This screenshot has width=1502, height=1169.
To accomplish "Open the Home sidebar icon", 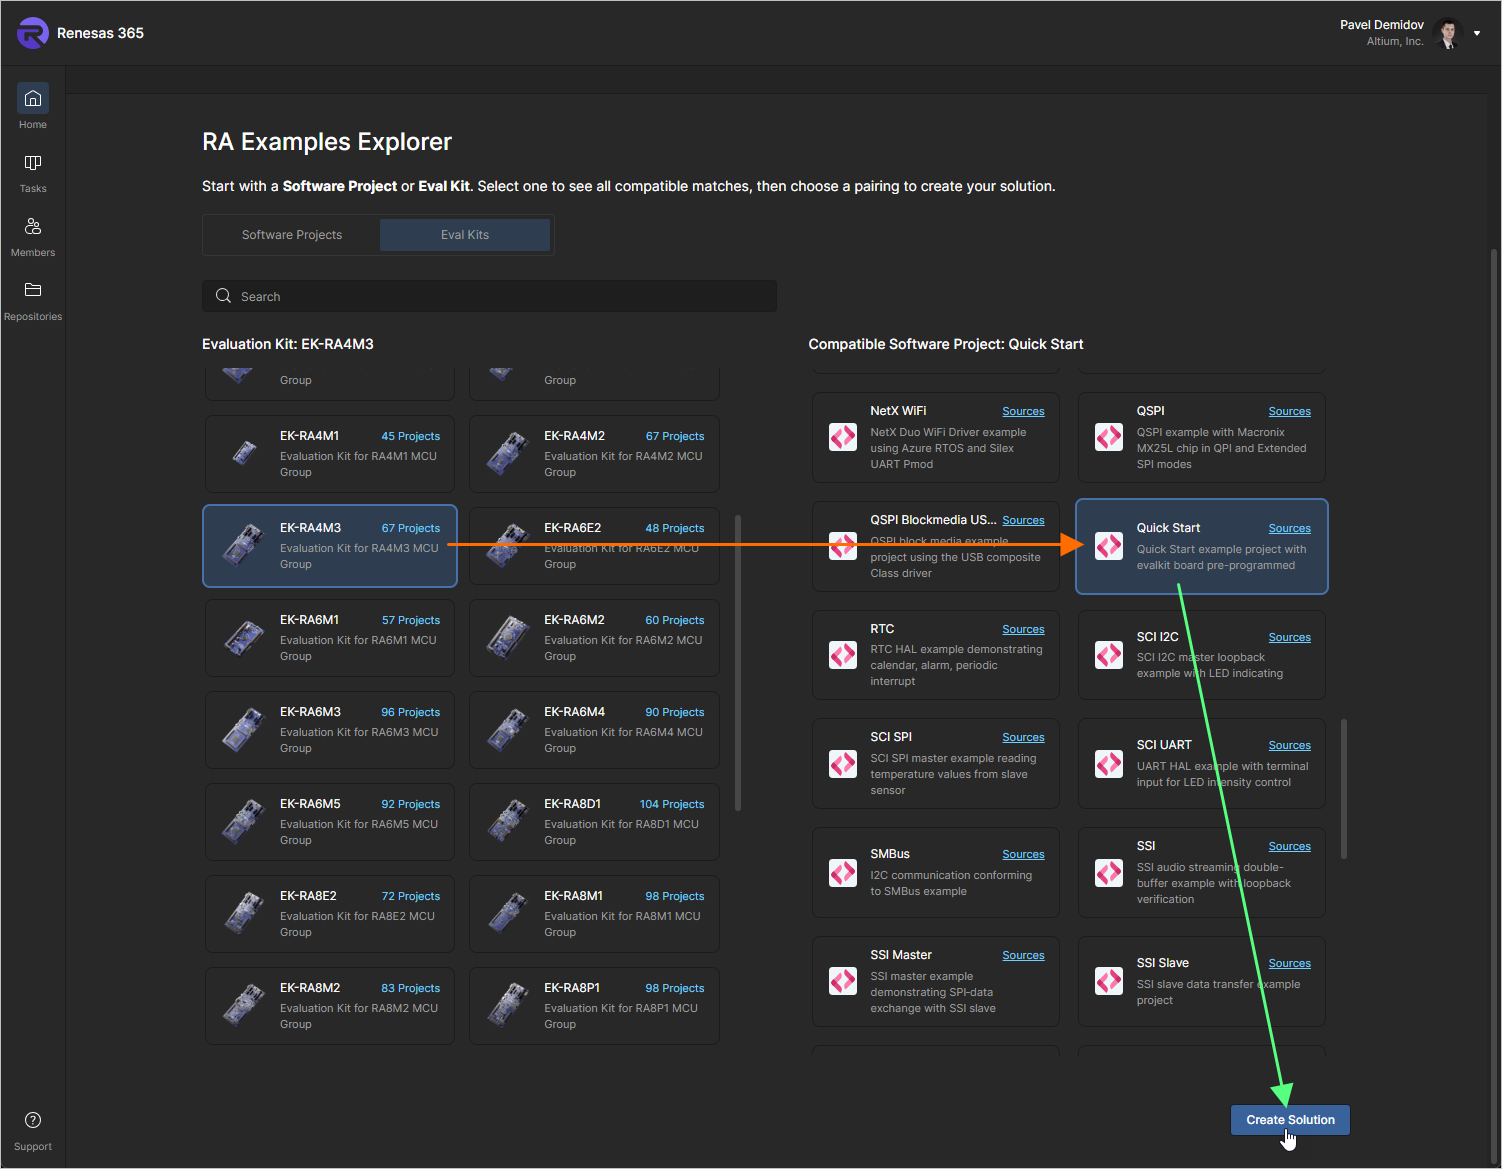I will (33, 98).
